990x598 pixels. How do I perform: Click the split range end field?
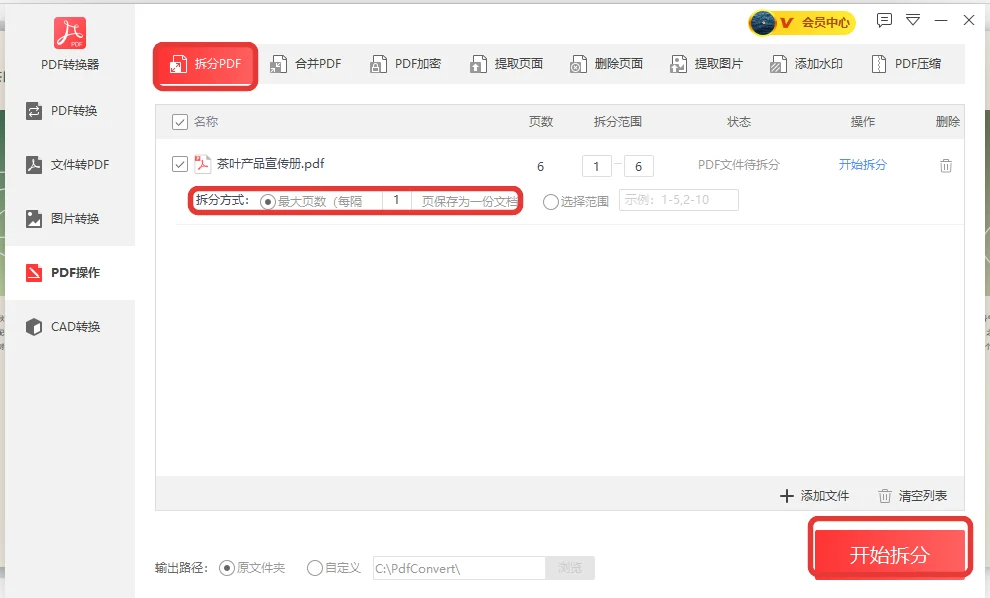[x=639, y=166]
